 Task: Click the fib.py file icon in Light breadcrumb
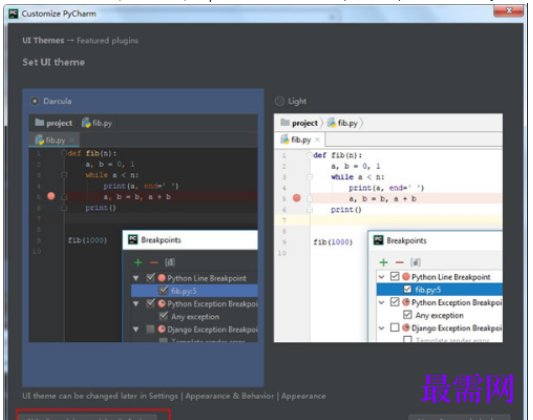[x=332, y=123]
